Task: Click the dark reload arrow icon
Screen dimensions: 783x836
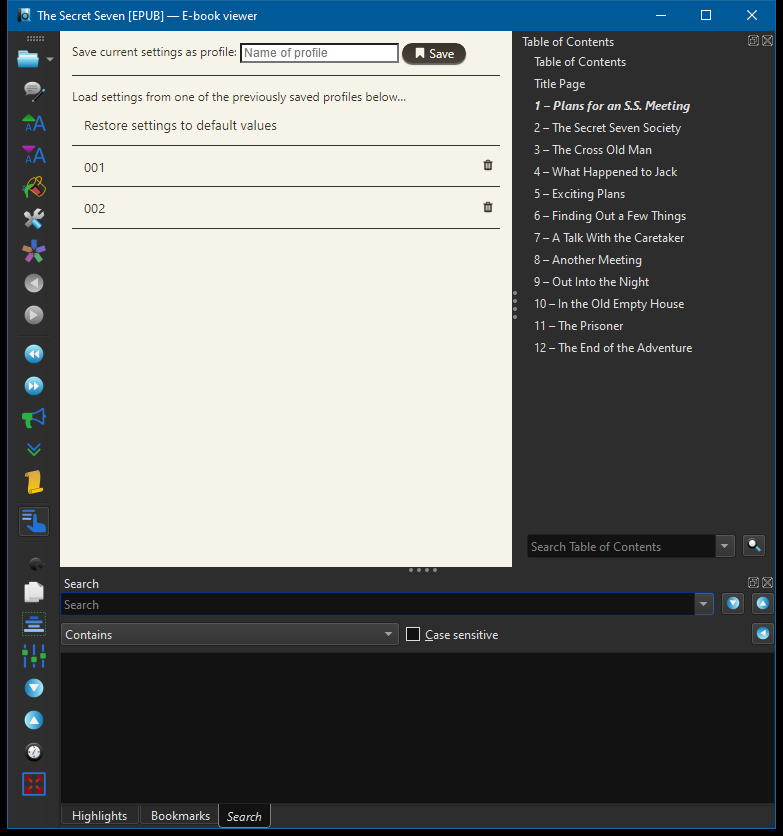Action: (36, 564)
